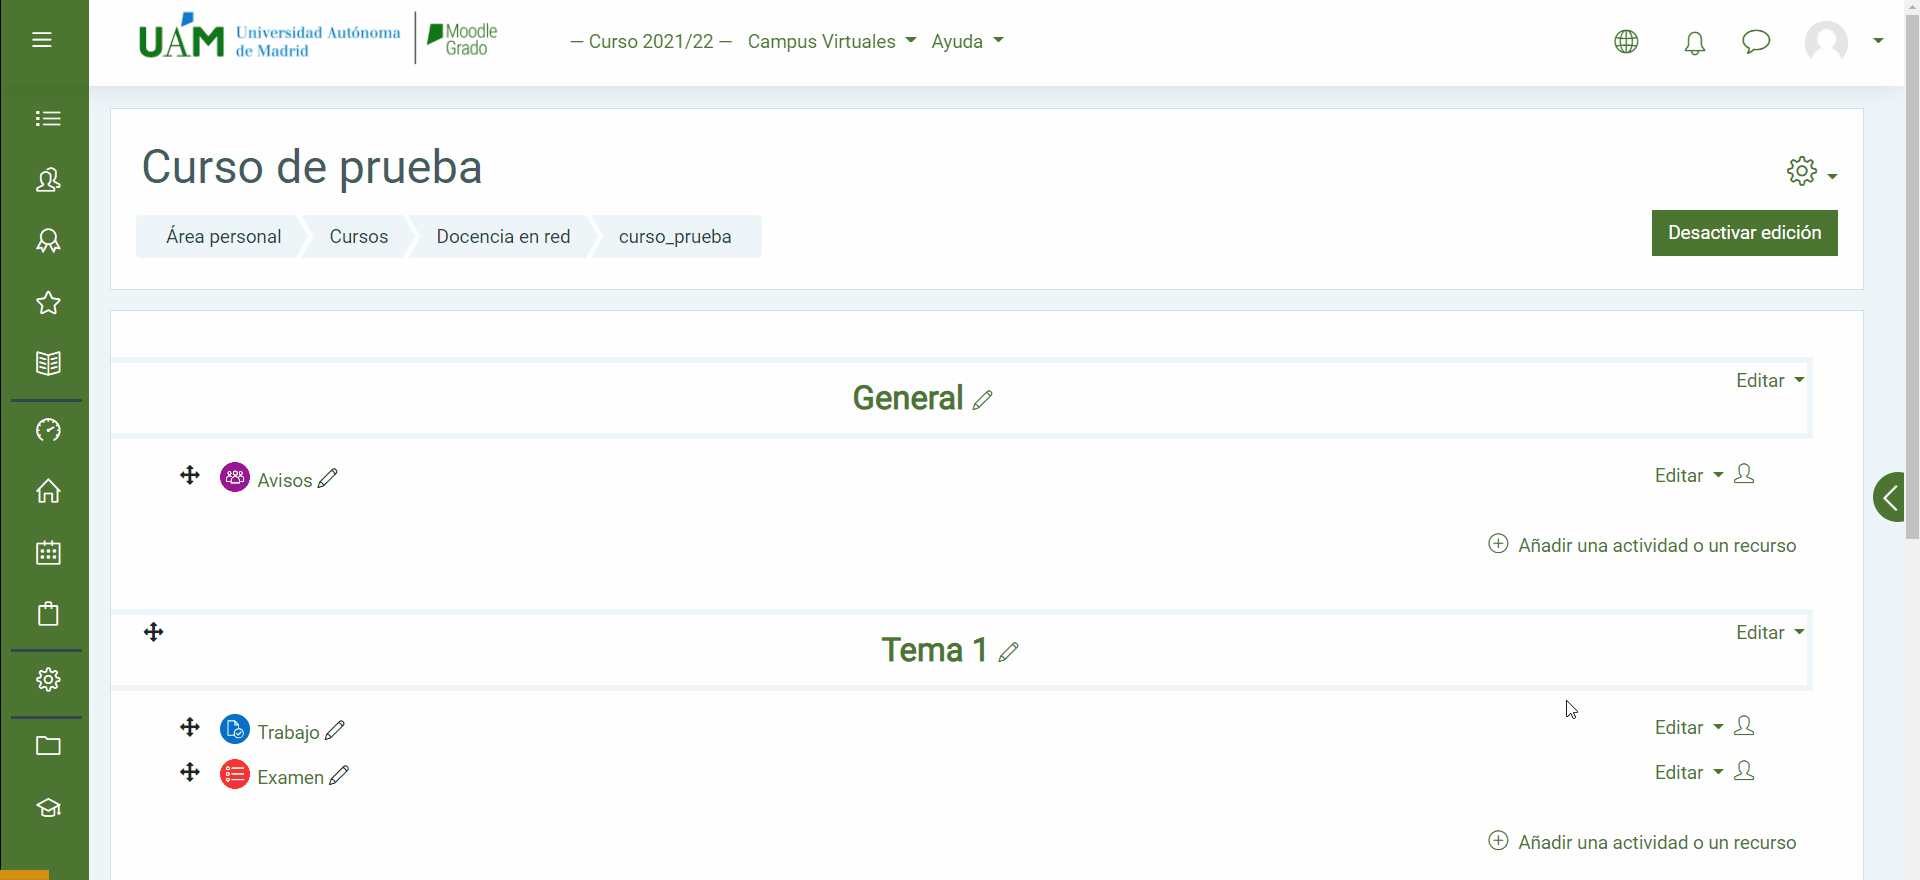This screenshot has height=880, width=1920.
Task: Open the Ayuda menu
Action: pyautogui.click(x=966, y=42)
